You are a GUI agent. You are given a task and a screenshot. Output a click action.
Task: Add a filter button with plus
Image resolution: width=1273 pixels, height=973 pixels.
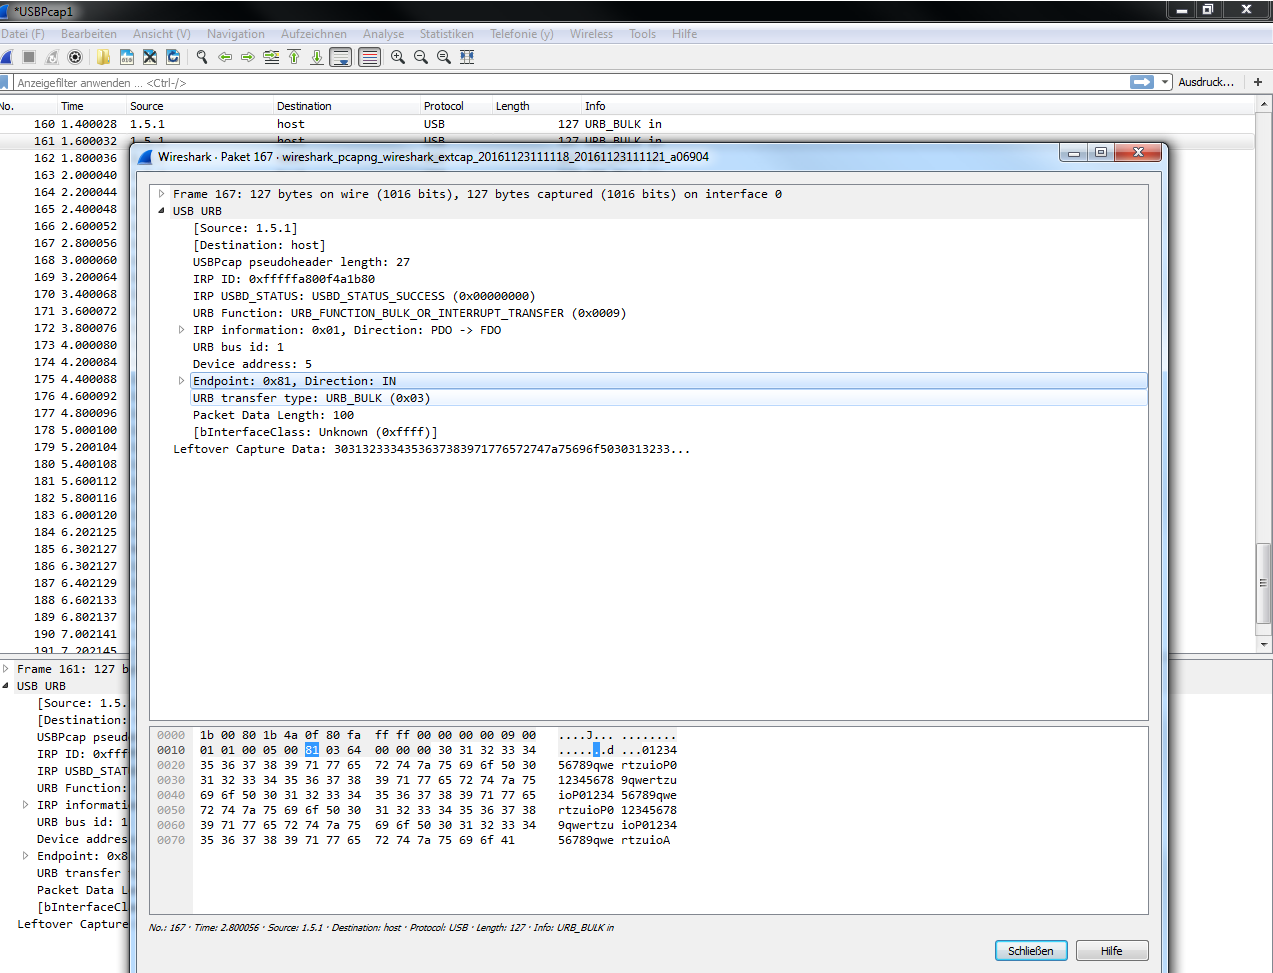(x=1258, y=82)
